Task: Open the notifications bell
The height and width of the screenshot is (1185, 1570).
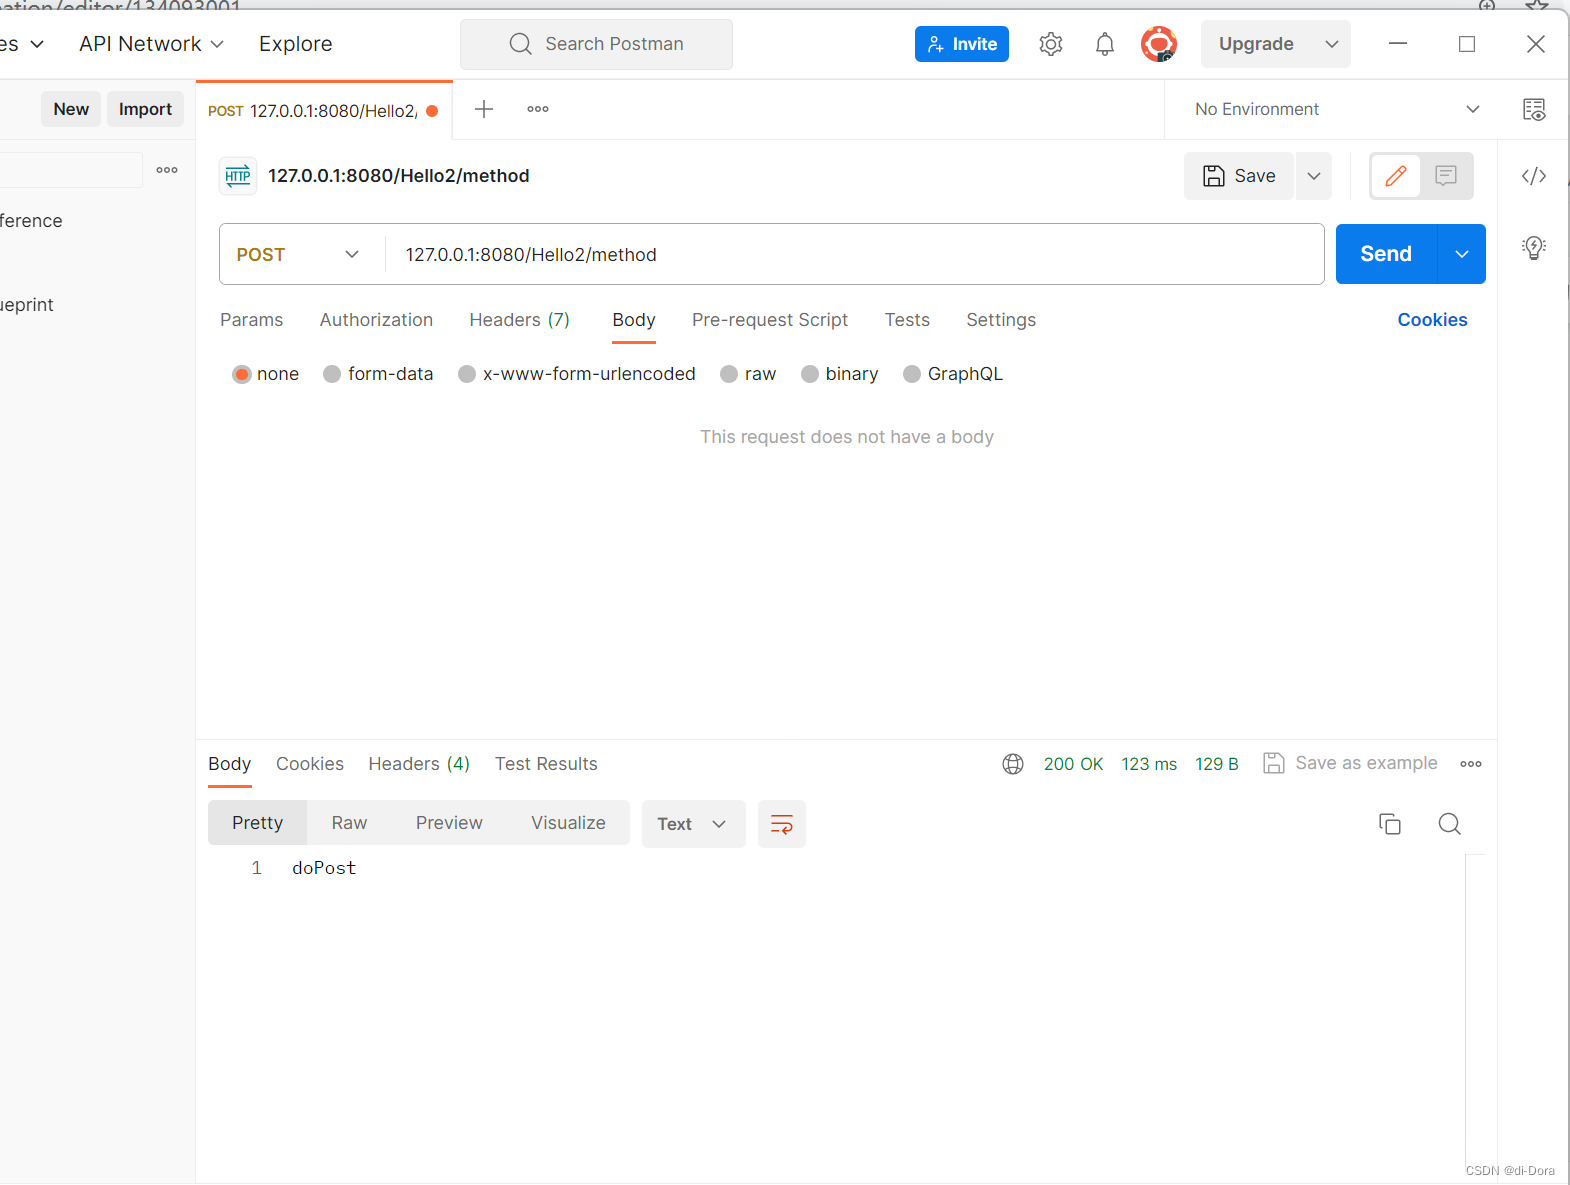Action: pyautogui.click(x=1104, y=44)
